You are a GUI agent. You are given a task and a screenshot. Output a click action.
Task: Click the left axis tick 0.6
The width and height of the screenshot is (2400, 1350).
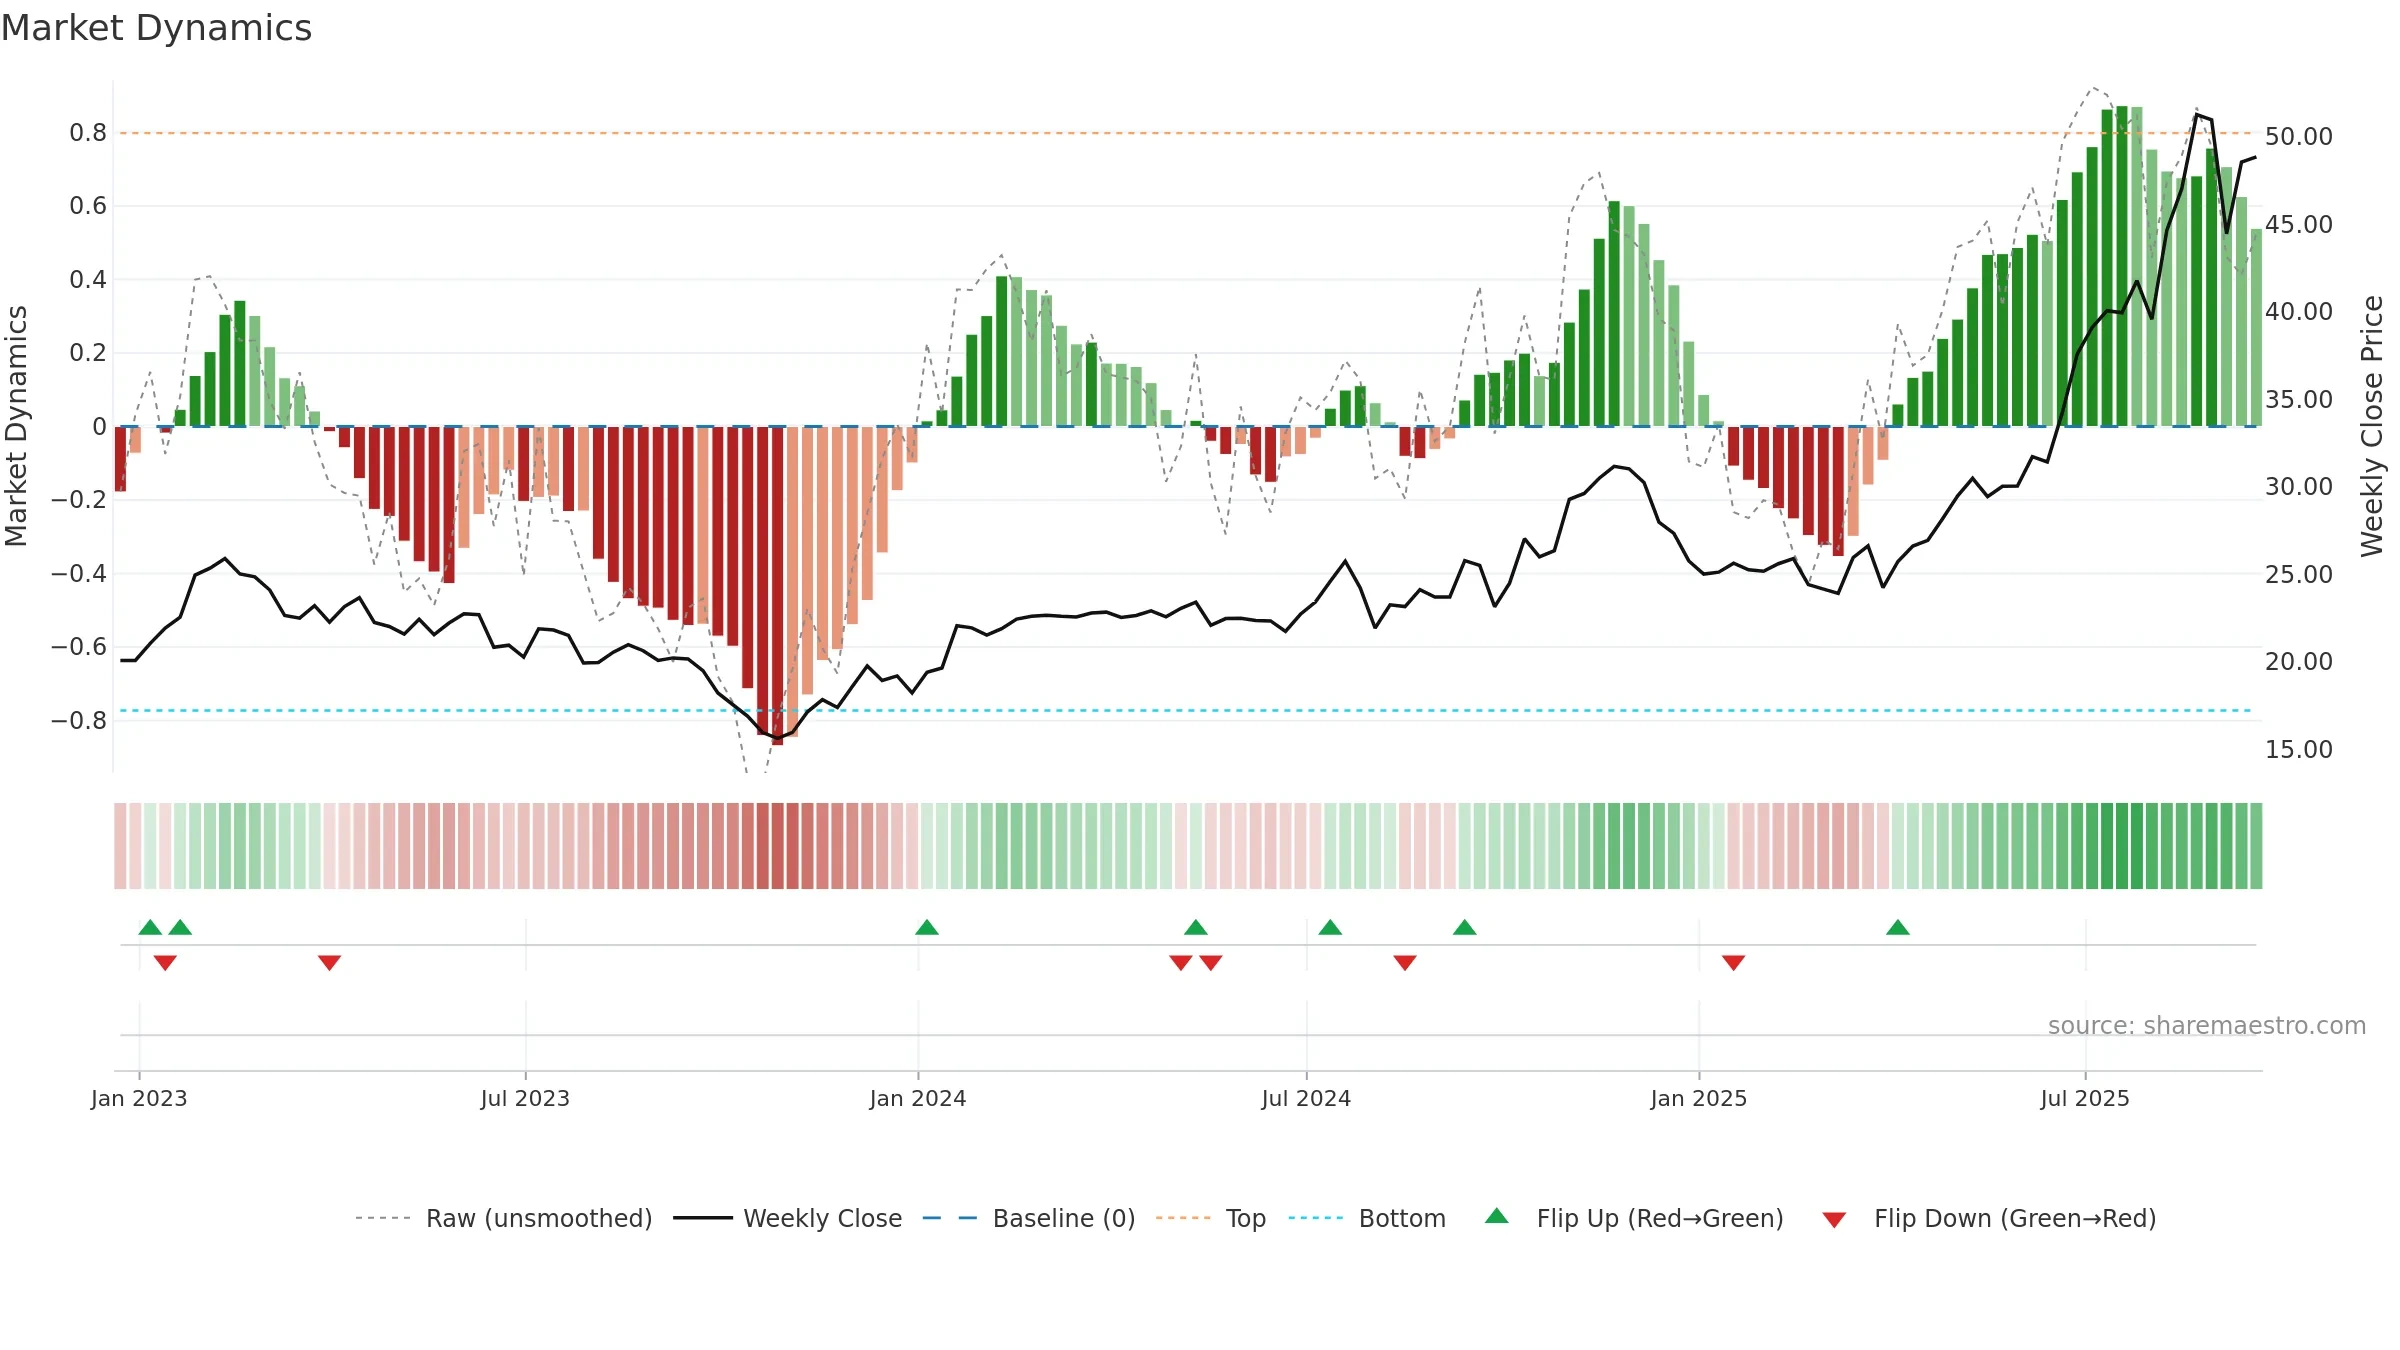coord(88,206)
